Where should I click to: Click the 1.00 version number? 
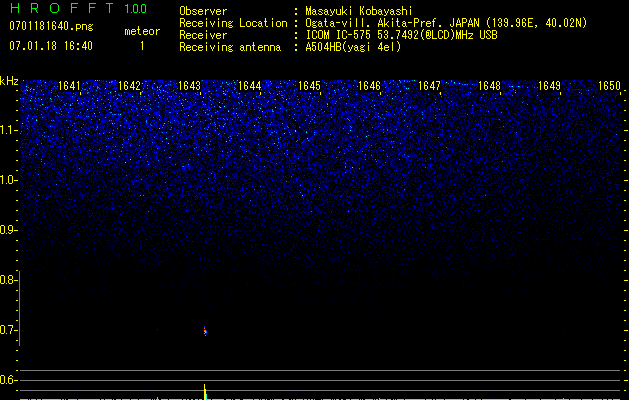tap(135, 10)
